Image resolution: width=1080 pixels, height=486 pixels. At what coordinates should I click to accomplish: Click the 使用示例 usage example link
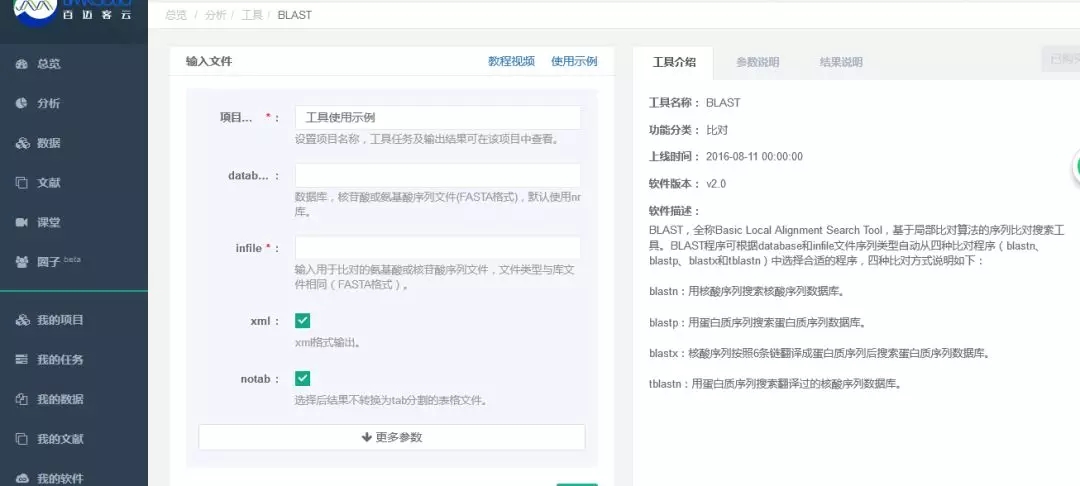click(x=574, y=61)
